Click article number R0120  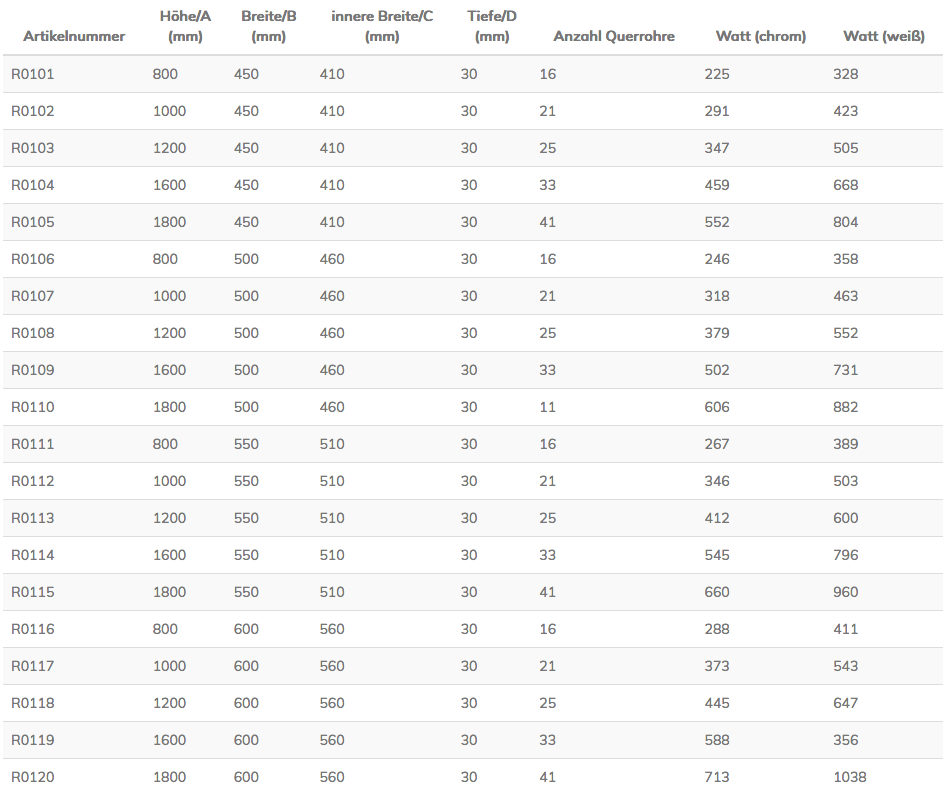click(33, 777)
